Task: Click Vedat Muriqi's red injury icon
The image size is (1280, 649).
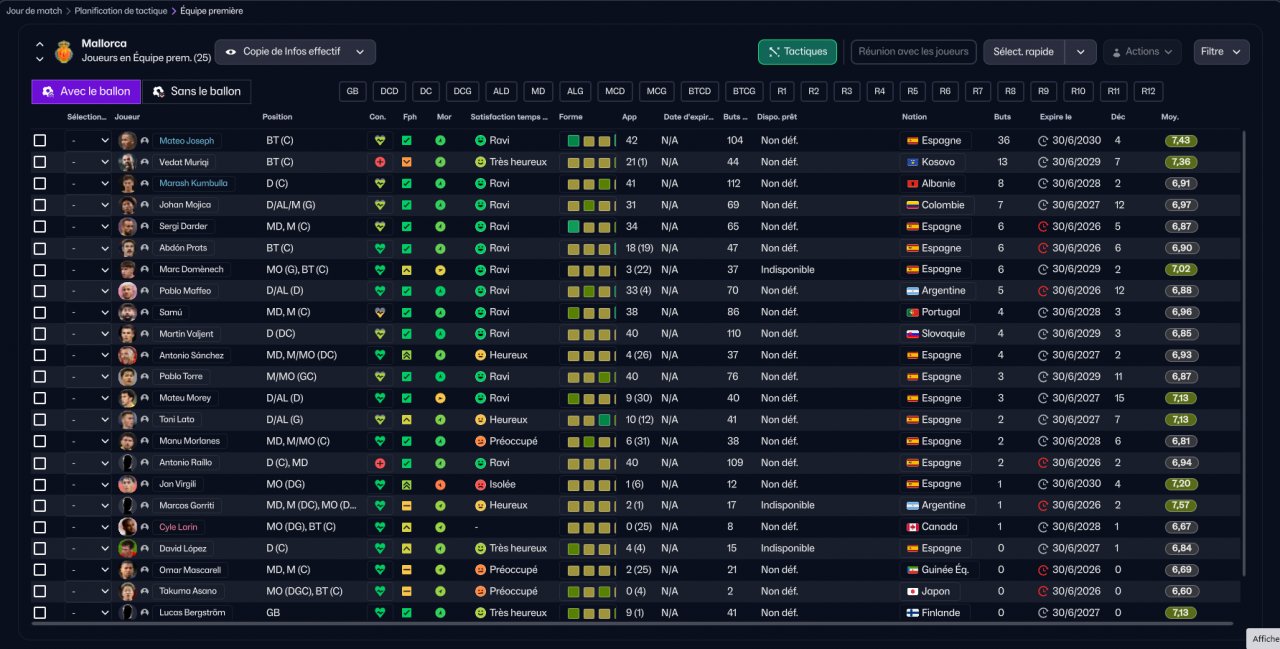Action: click(380, 162)
